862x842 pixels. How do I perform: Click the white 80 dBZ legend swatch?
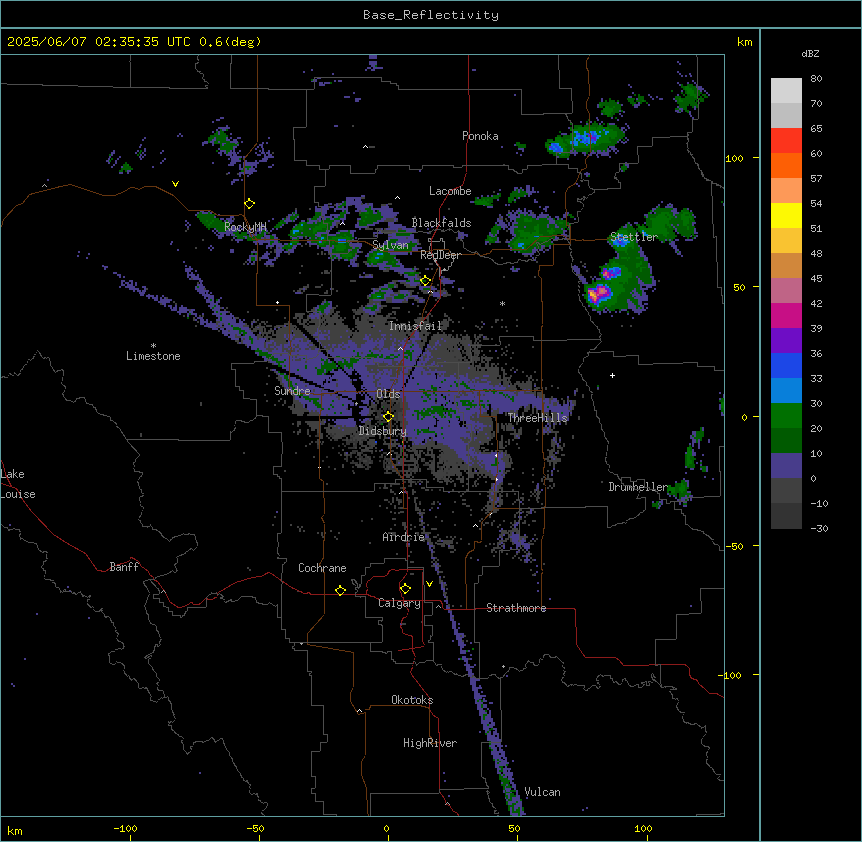tap(786, 90)
